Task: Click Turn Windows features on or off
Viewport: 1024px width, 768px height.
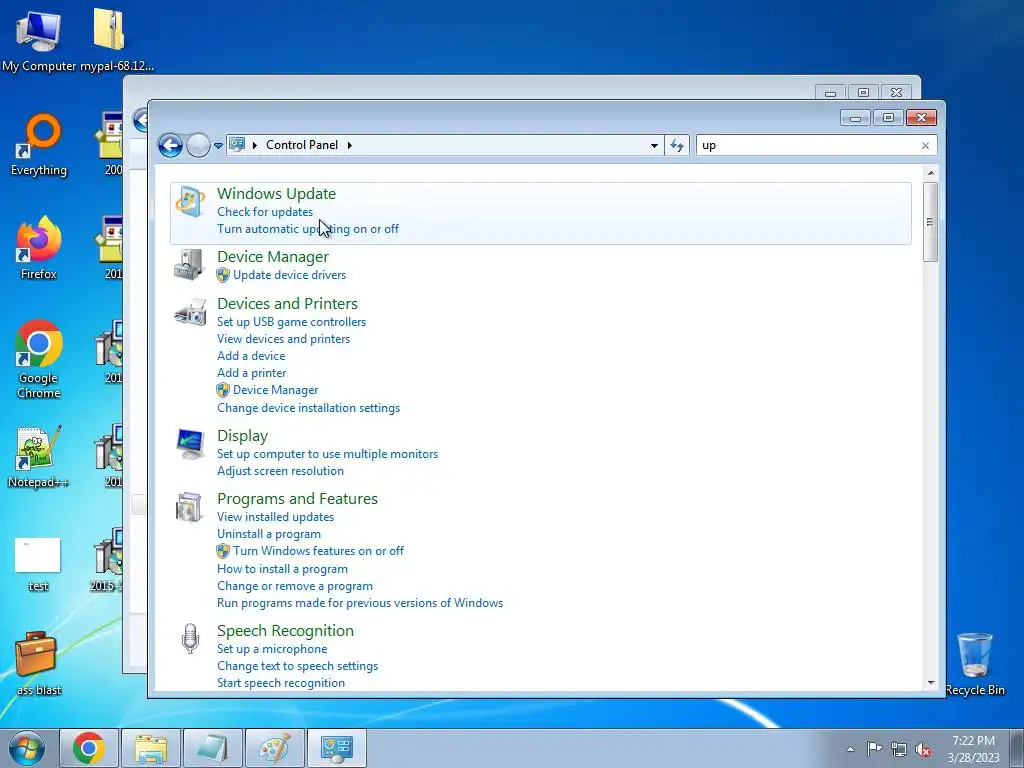Action: tap(318, 551)
